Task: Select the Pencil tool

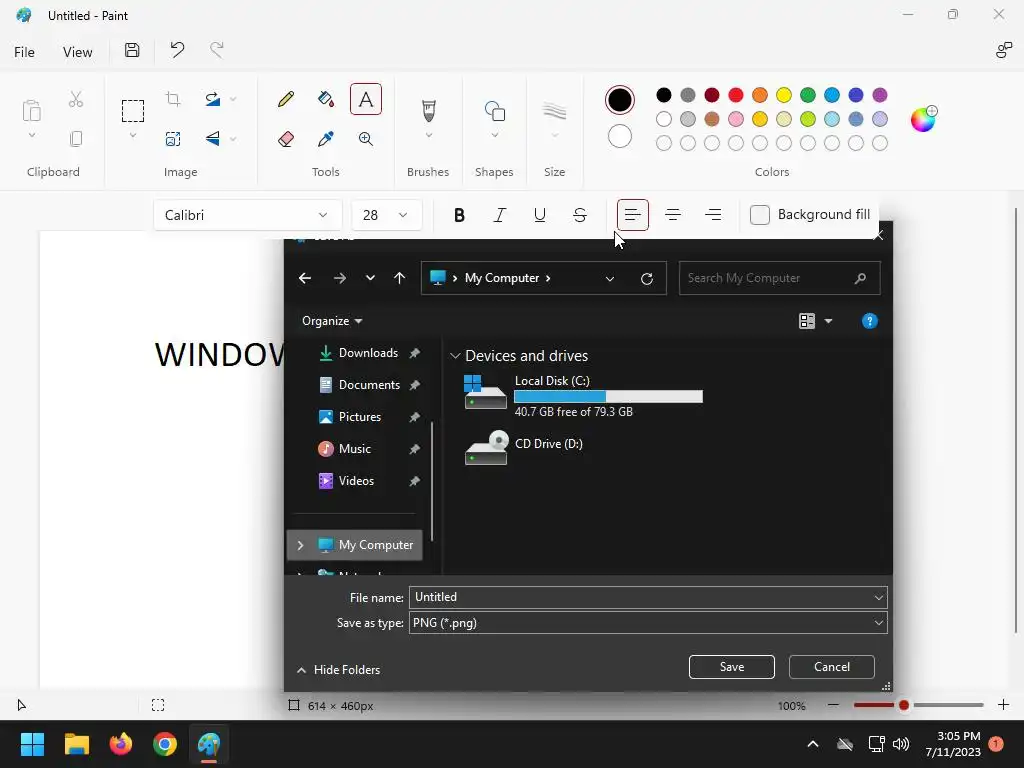Action: point(285,99)
